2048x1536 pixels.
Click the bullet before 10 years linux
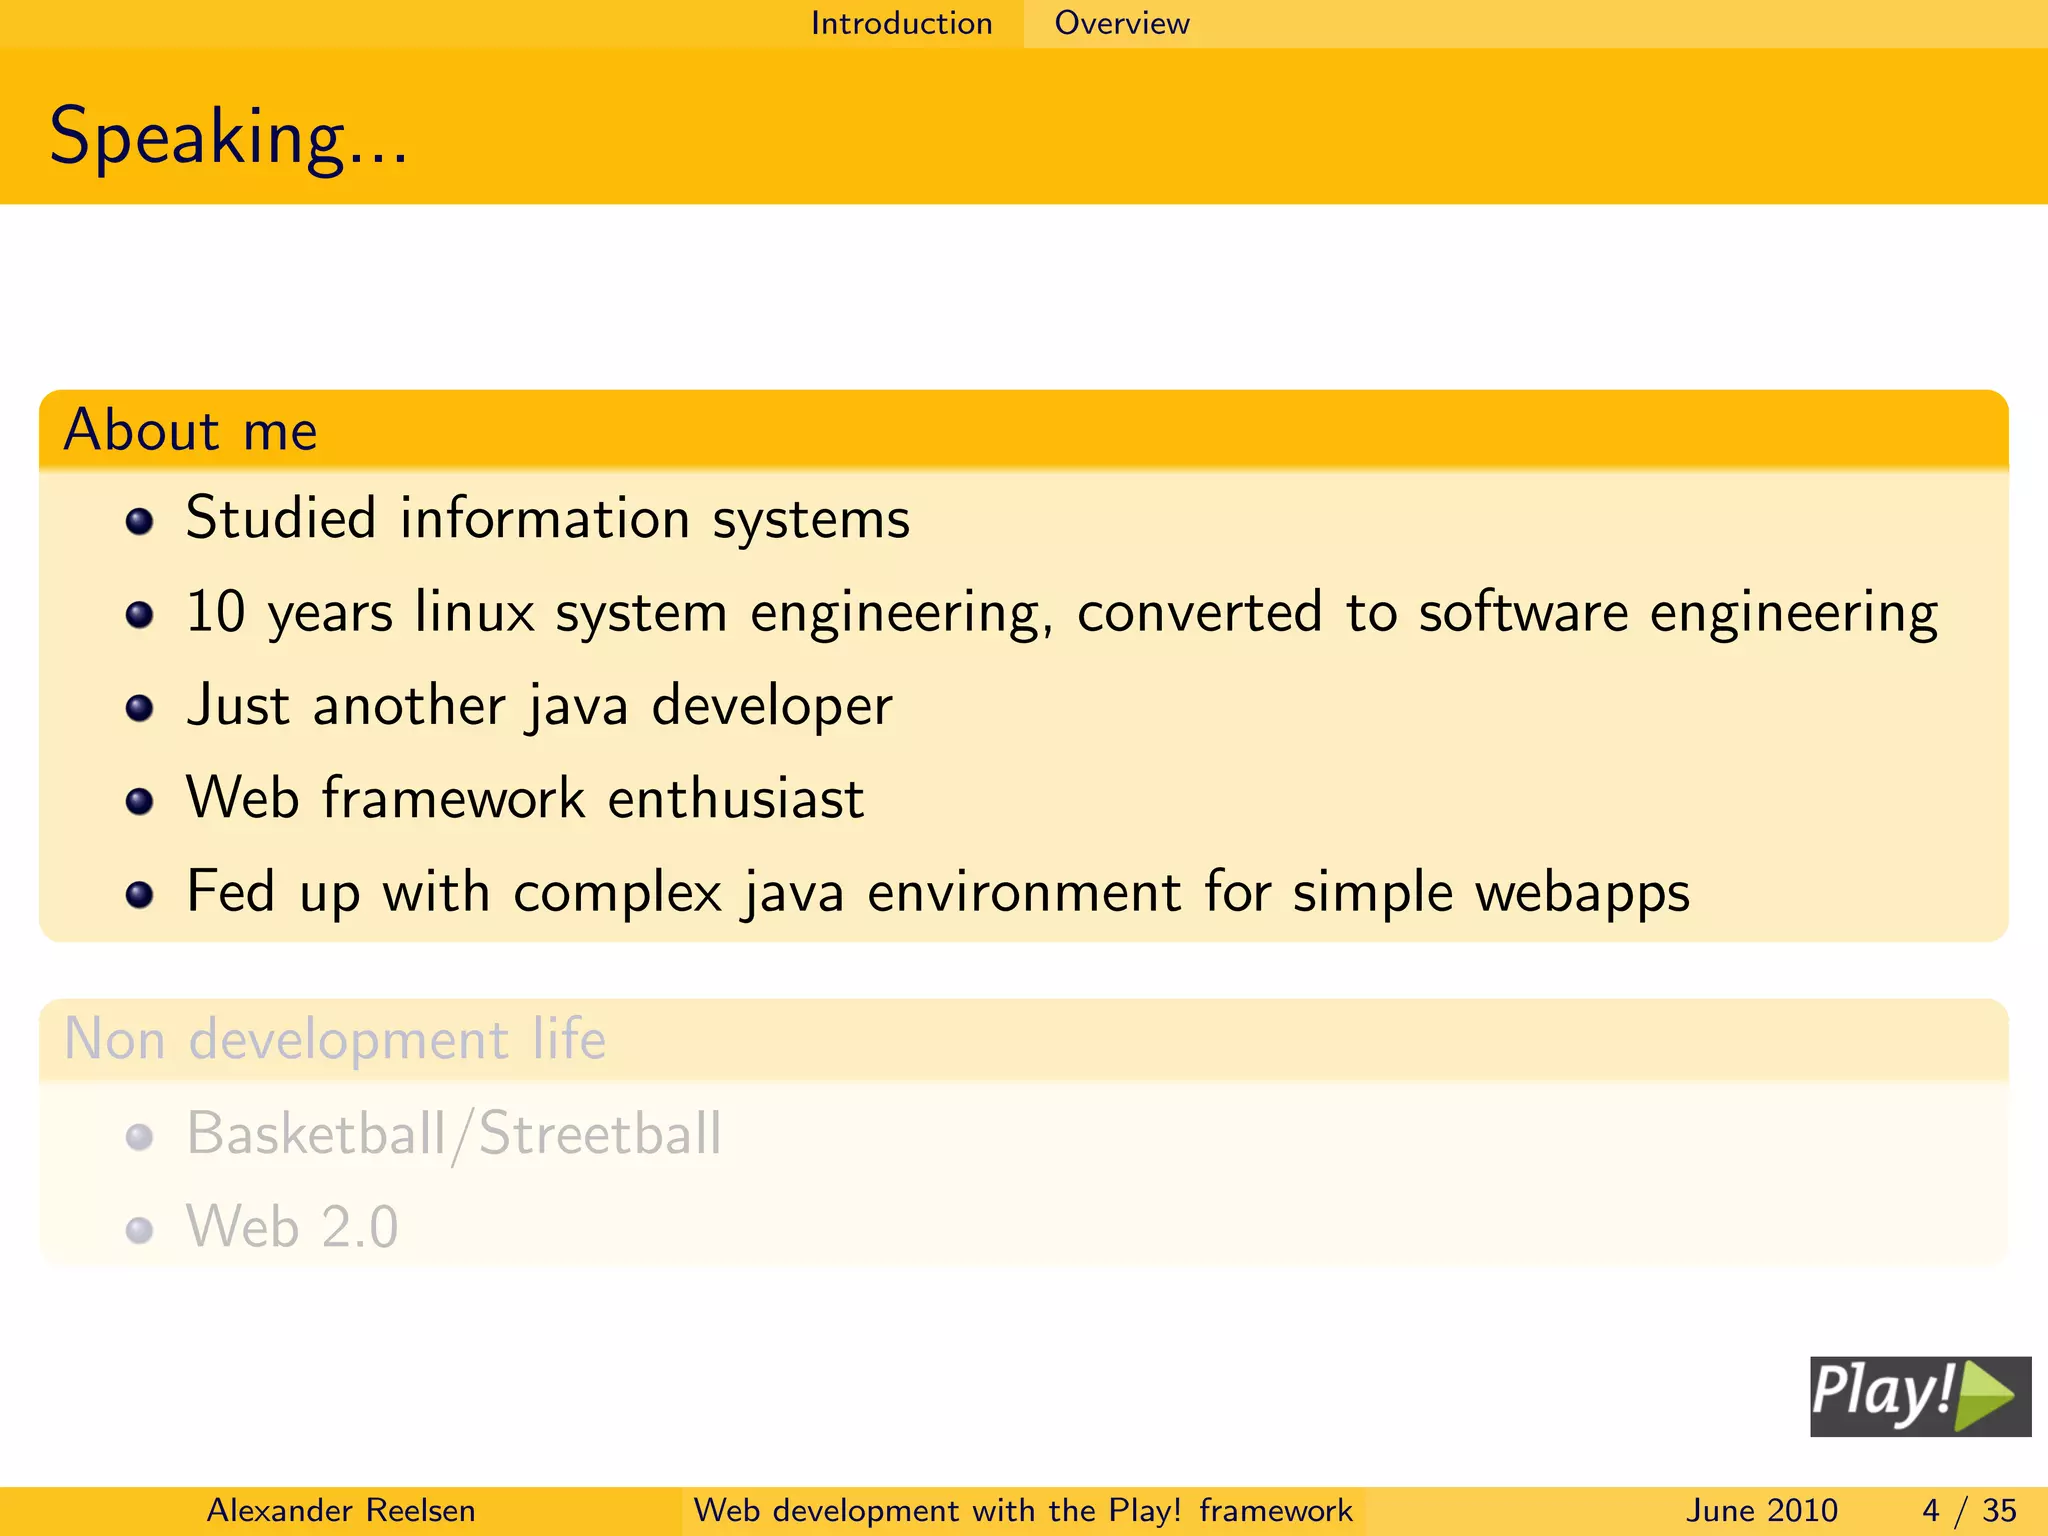[140, 614]
